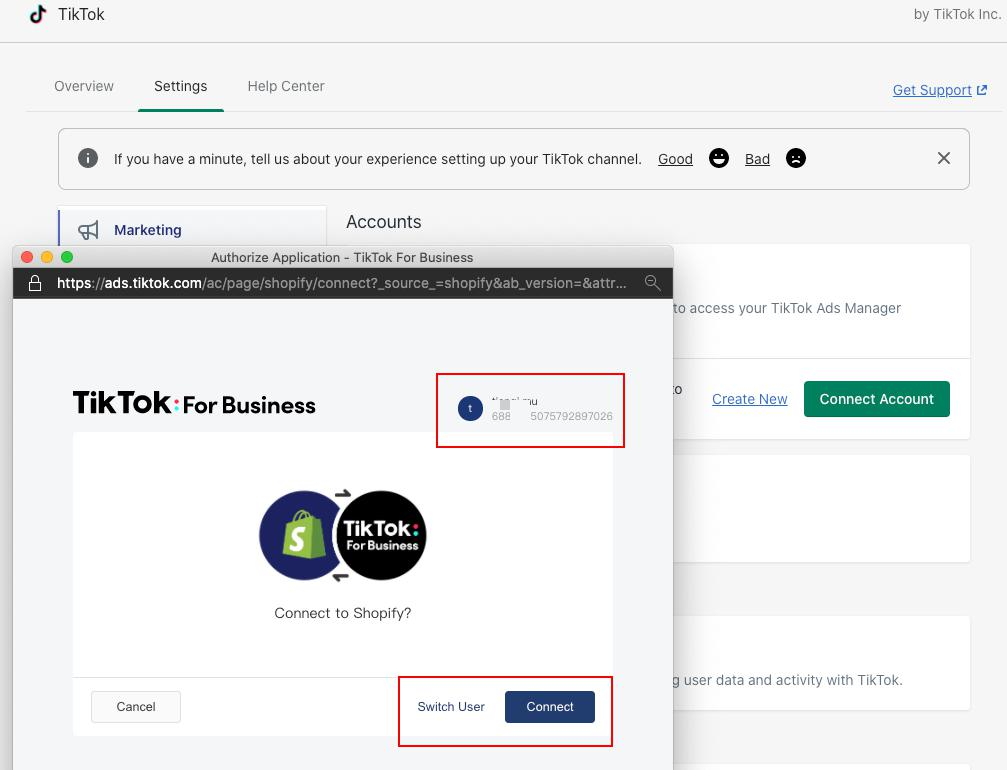
Task: Click 'Connect to Shopify?' text
Action: tap(342, 613)
